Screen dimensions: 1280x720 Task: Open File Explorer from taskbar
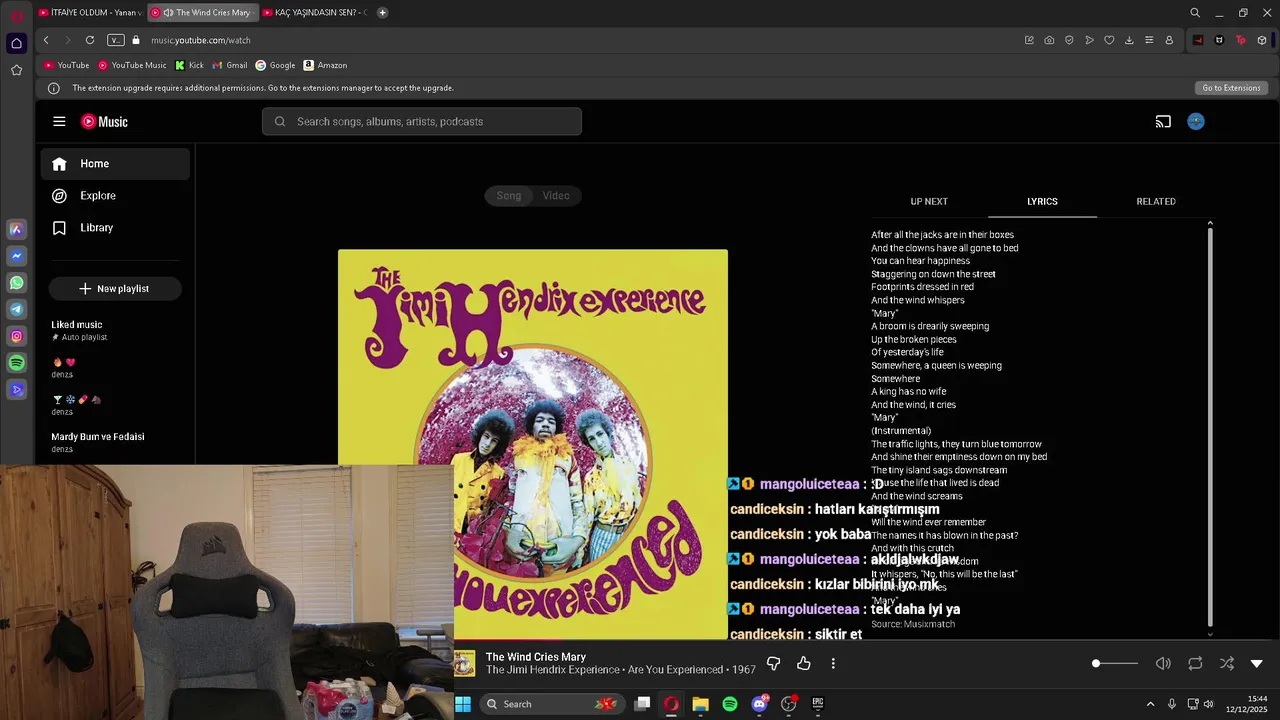coord(700,704)
